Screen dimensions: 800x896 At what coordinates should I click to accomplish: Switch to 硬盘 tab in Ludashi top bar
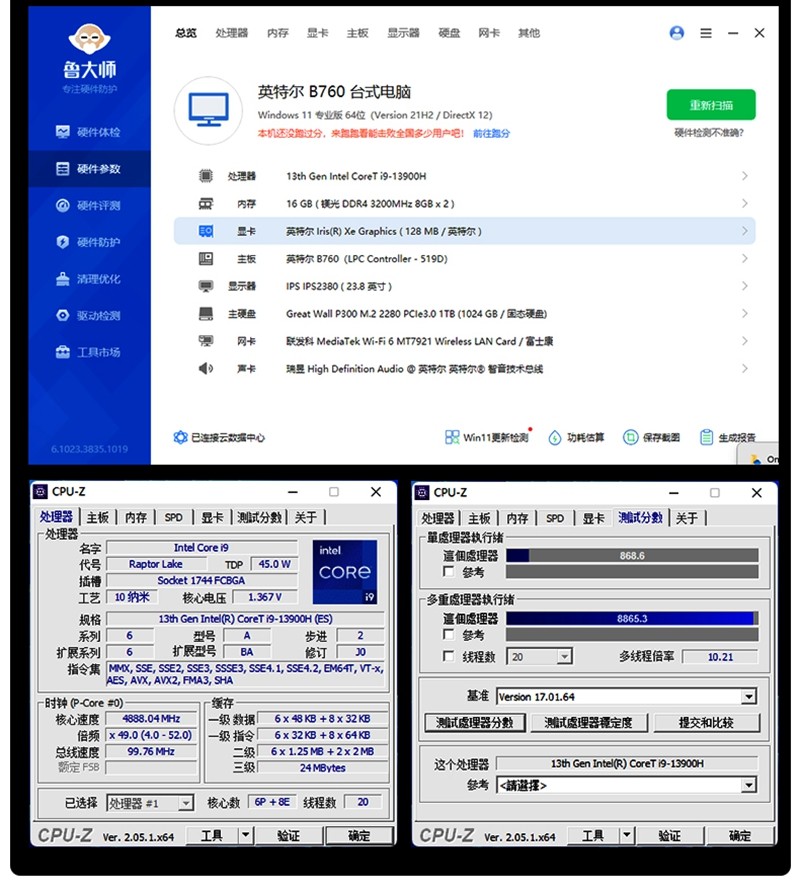[x=449, y=33]
